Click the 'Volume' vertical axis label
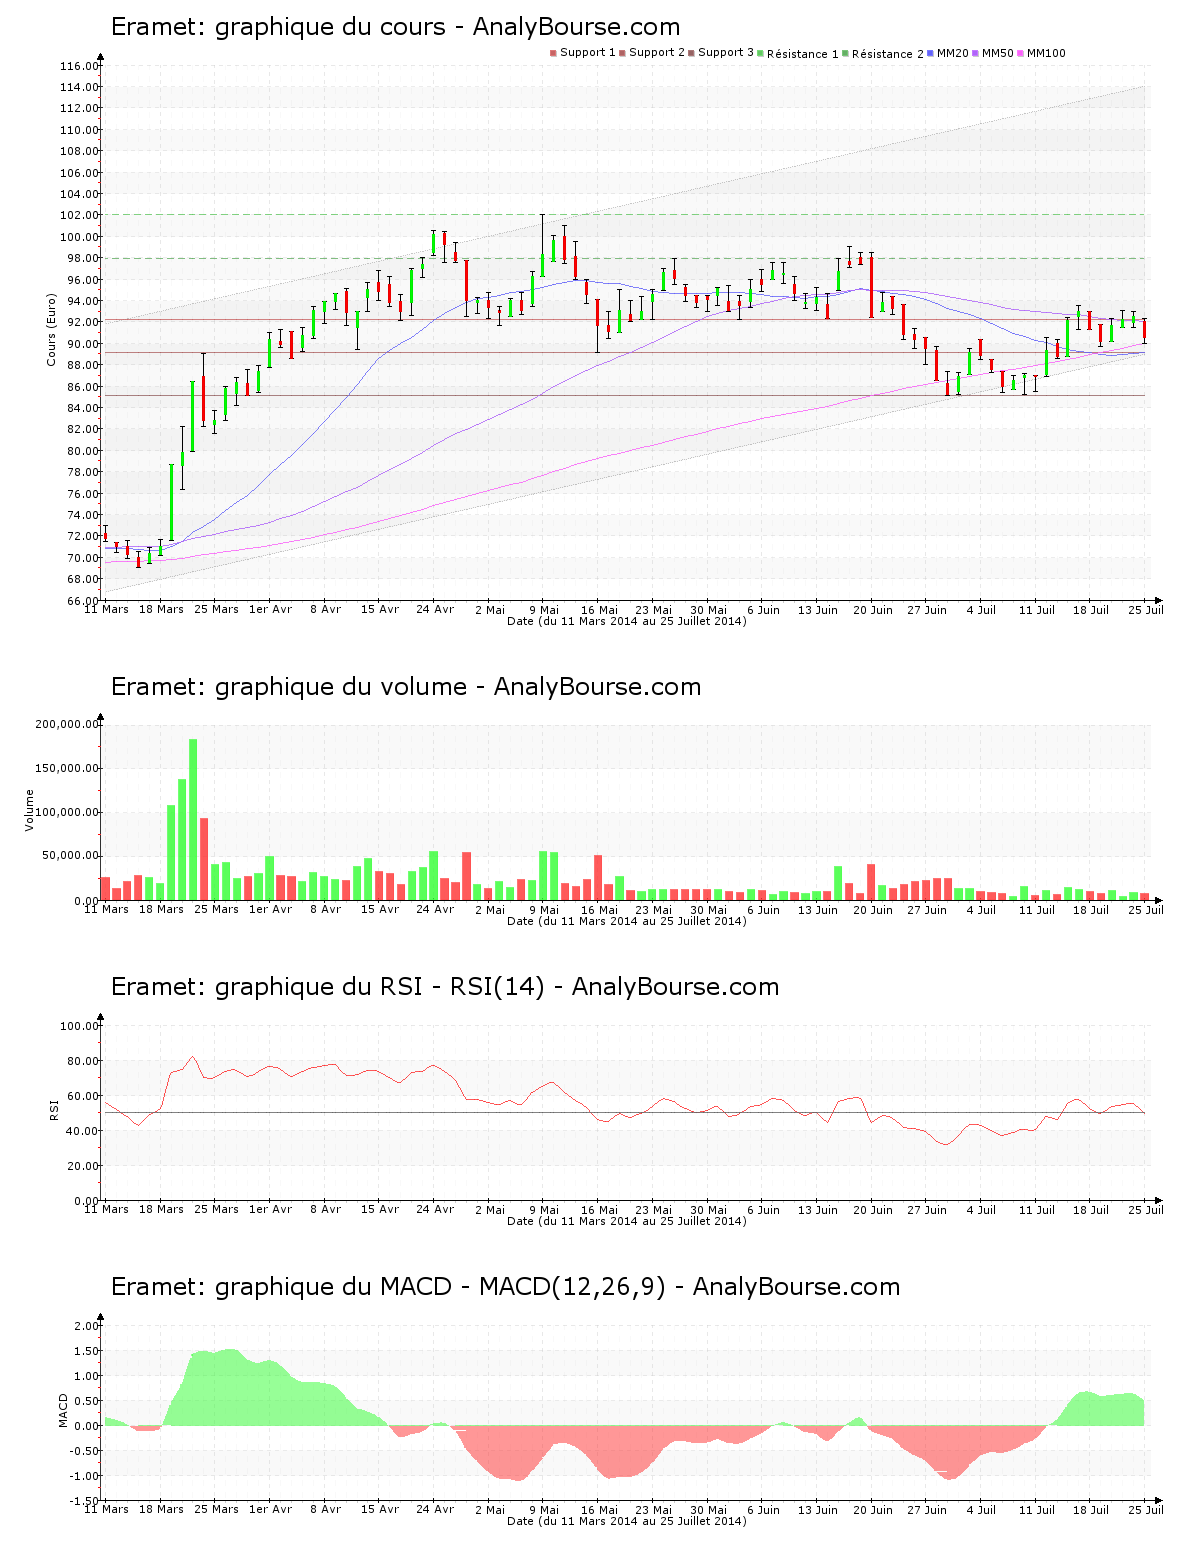Image resolution: width=1200 pixels, height=1550 pixels. coord(29,810)
